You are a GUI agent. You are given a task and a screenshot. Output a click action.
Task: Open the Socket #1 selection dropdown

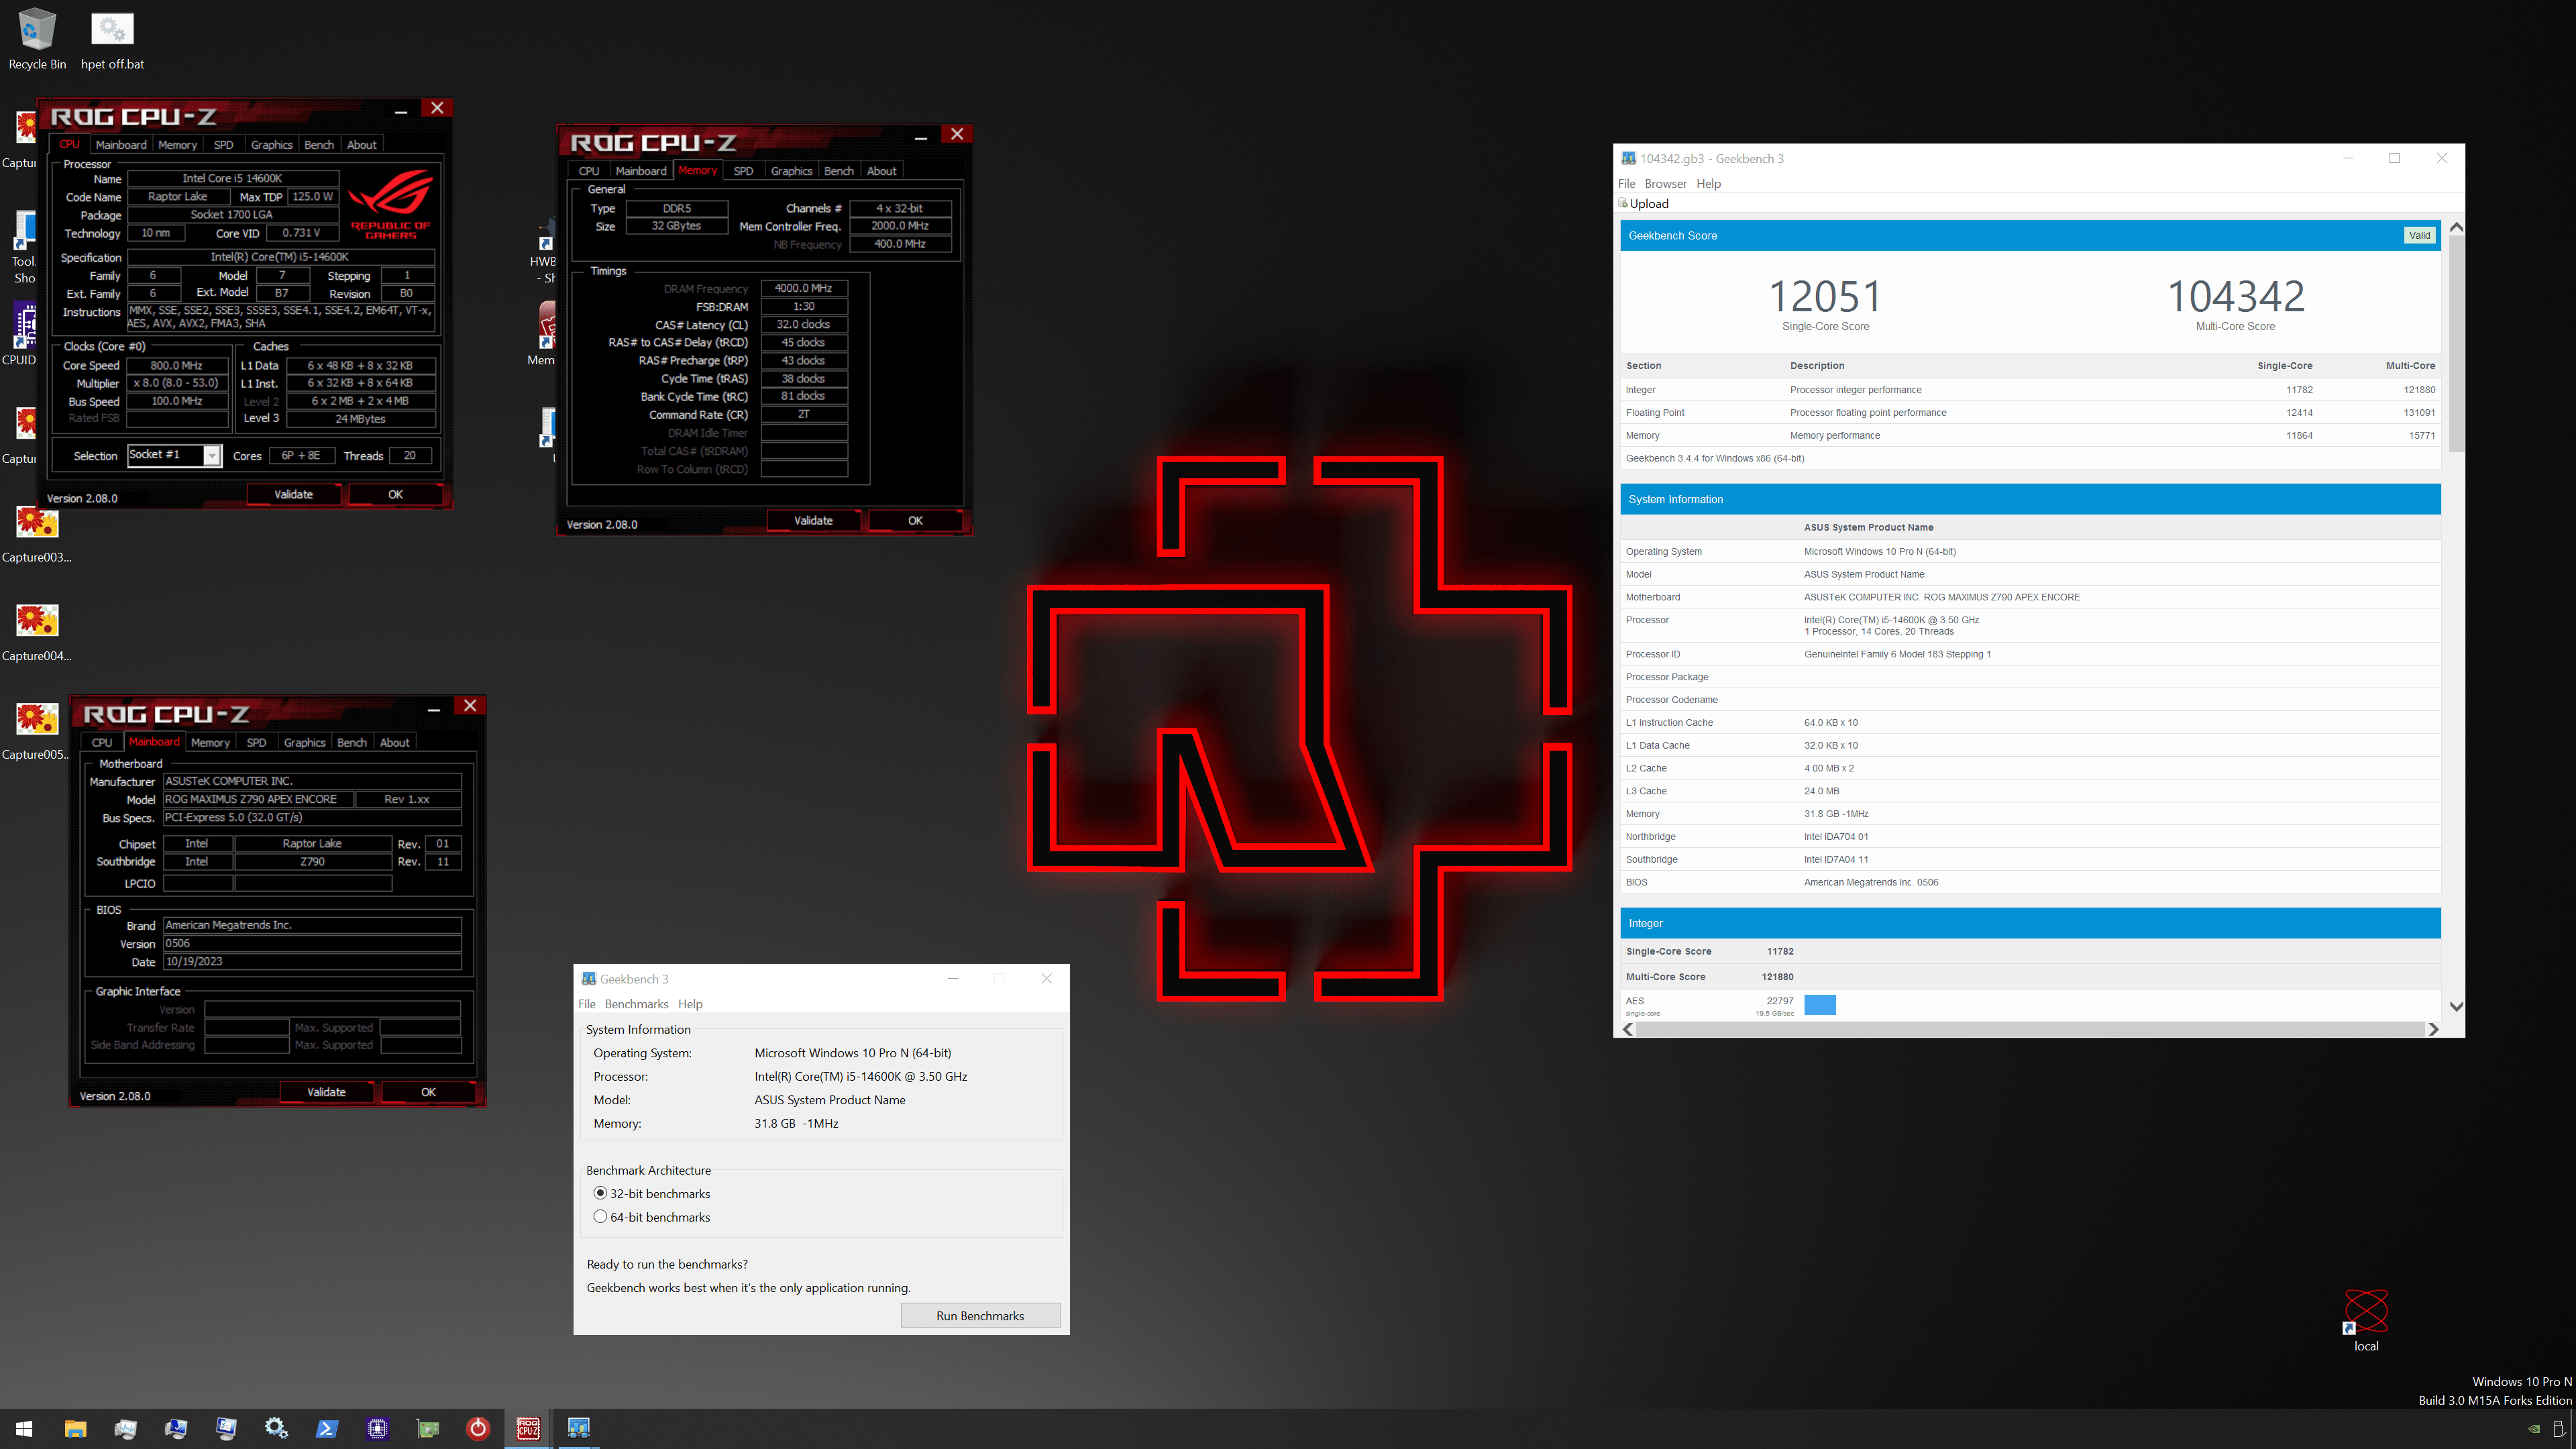pyautogui.click(x=211, y=455)
